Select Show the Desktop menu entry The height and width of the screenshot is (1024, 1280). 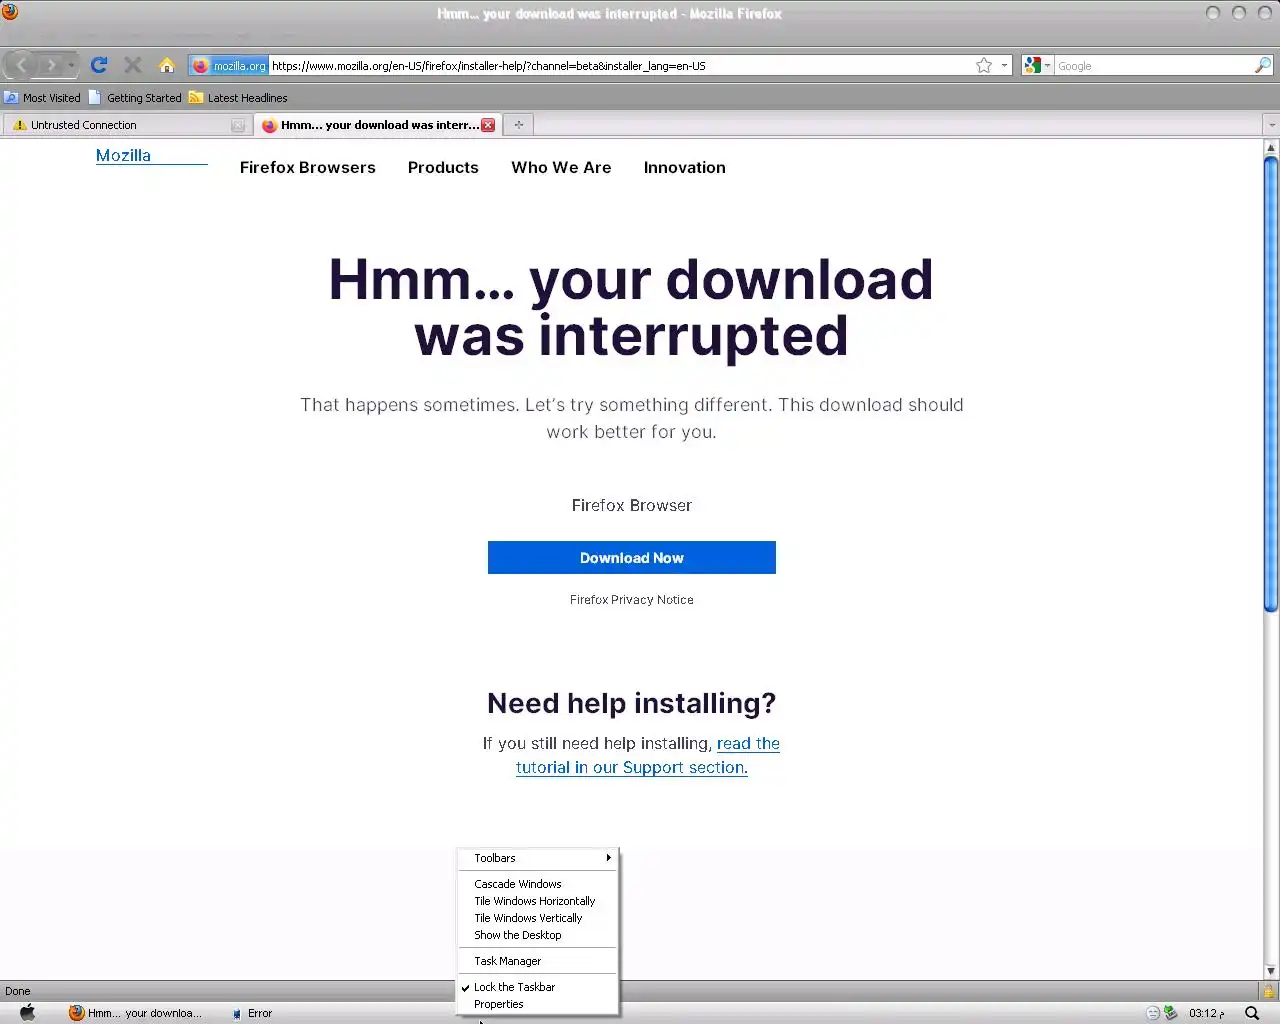pyautogui.click(x=538, y=935)
